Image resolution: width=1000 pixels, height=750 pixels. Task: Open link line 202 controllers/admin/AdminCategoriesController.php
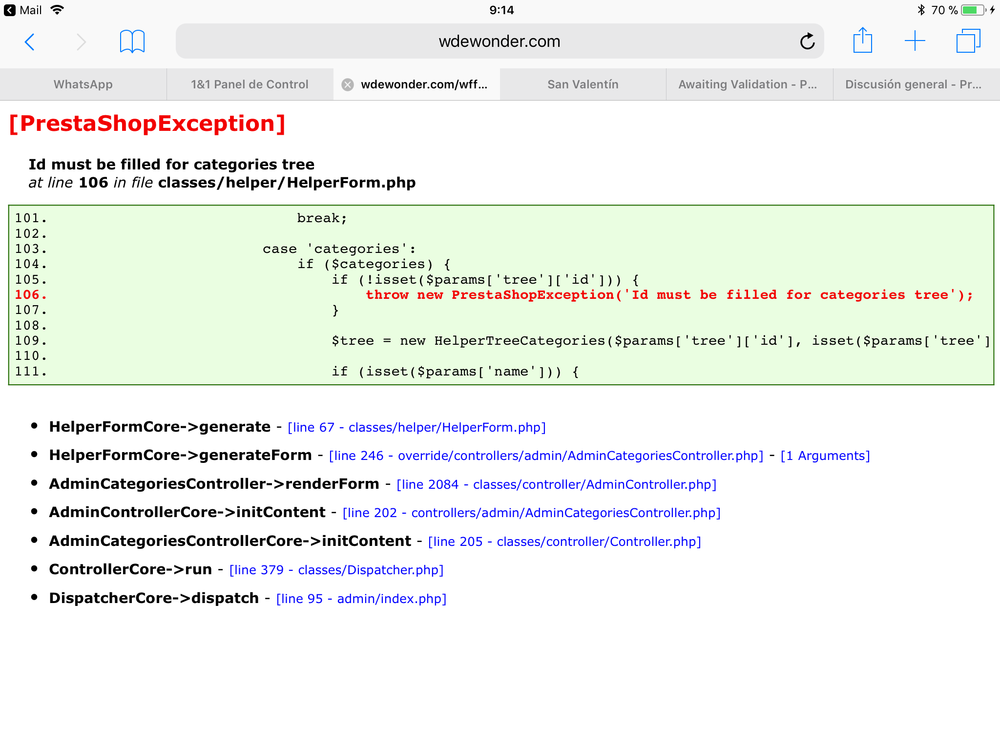point(531,513)
